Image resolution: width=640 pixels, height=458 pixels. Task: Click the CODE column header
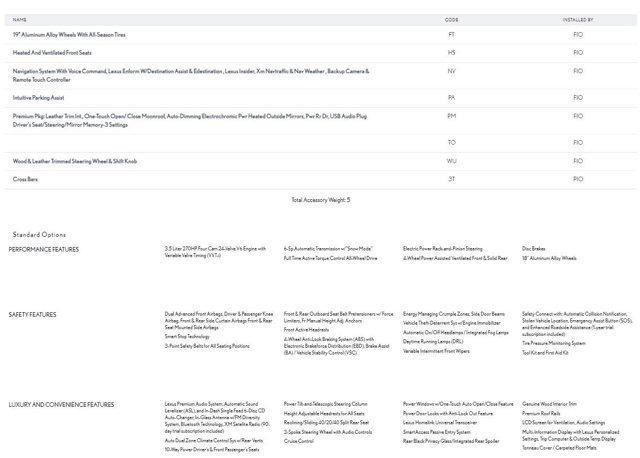click(451, 19)
